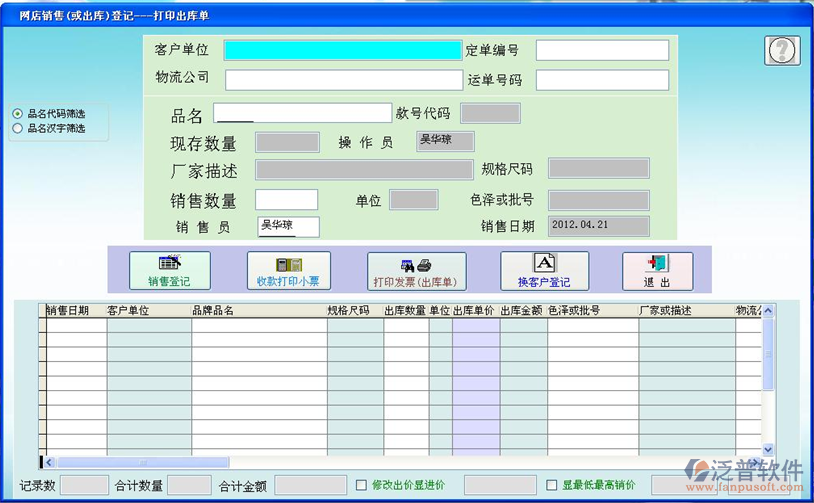Click the 销售登记 button
Viewport: 814px width, 503px height.
(x=170, y=270)
